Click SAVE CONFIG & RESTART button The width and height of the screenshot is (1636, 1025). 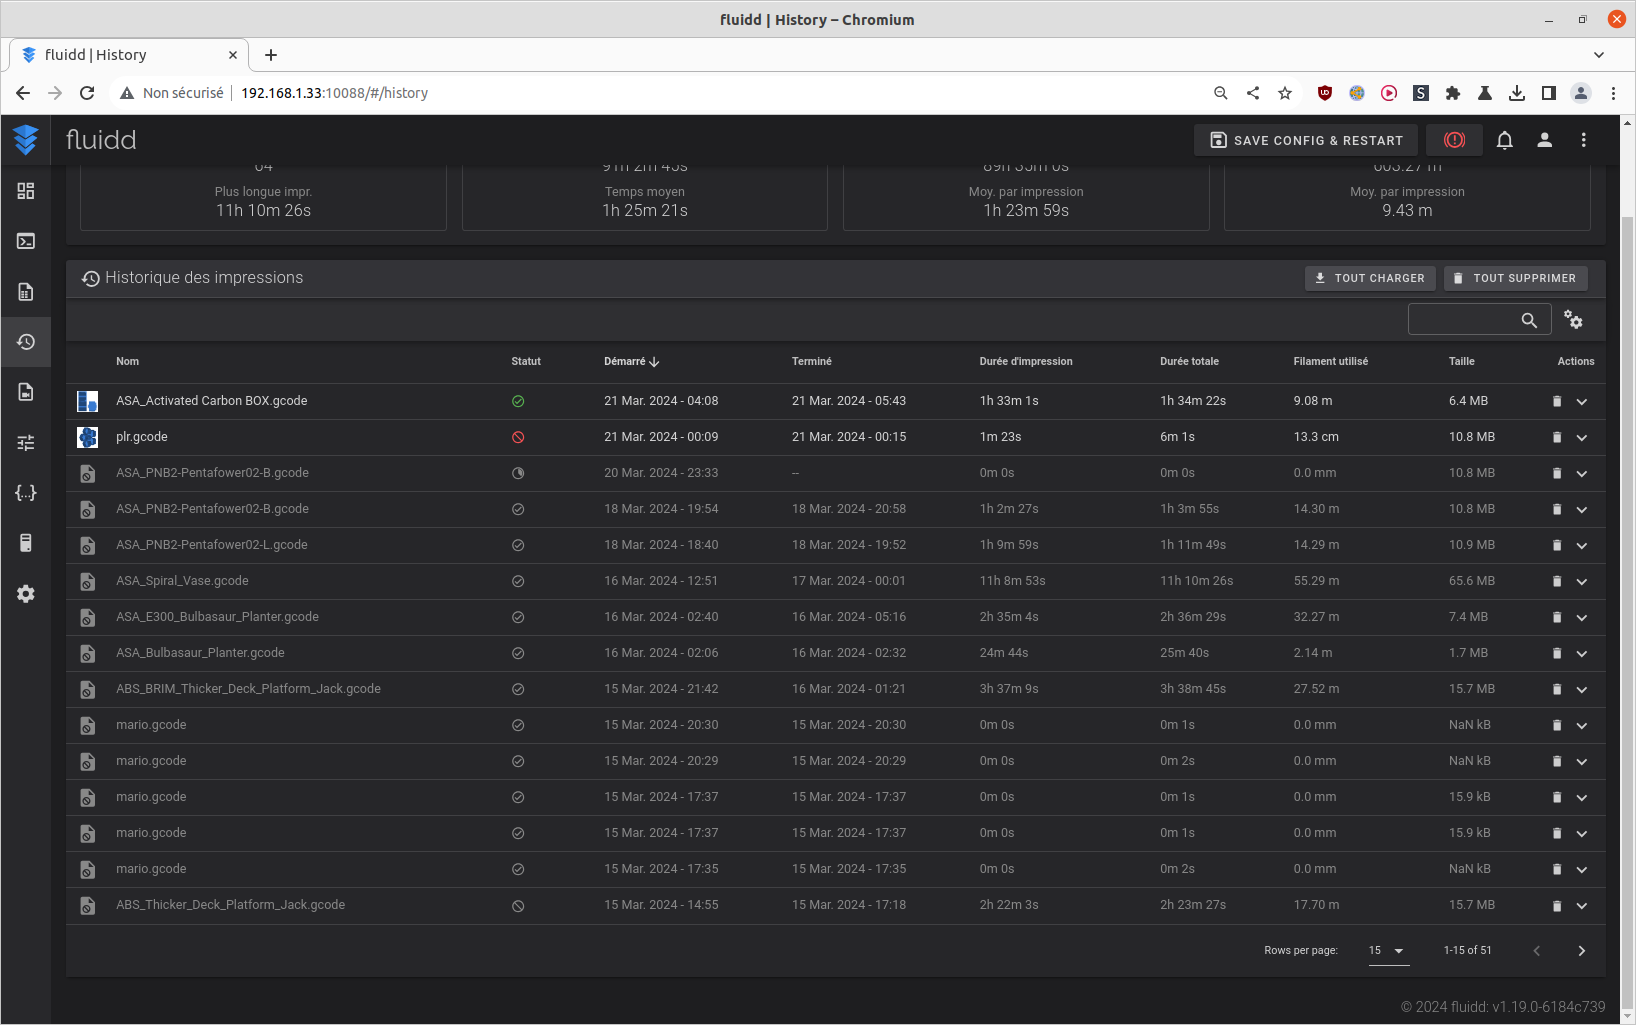click(1306, 140)
